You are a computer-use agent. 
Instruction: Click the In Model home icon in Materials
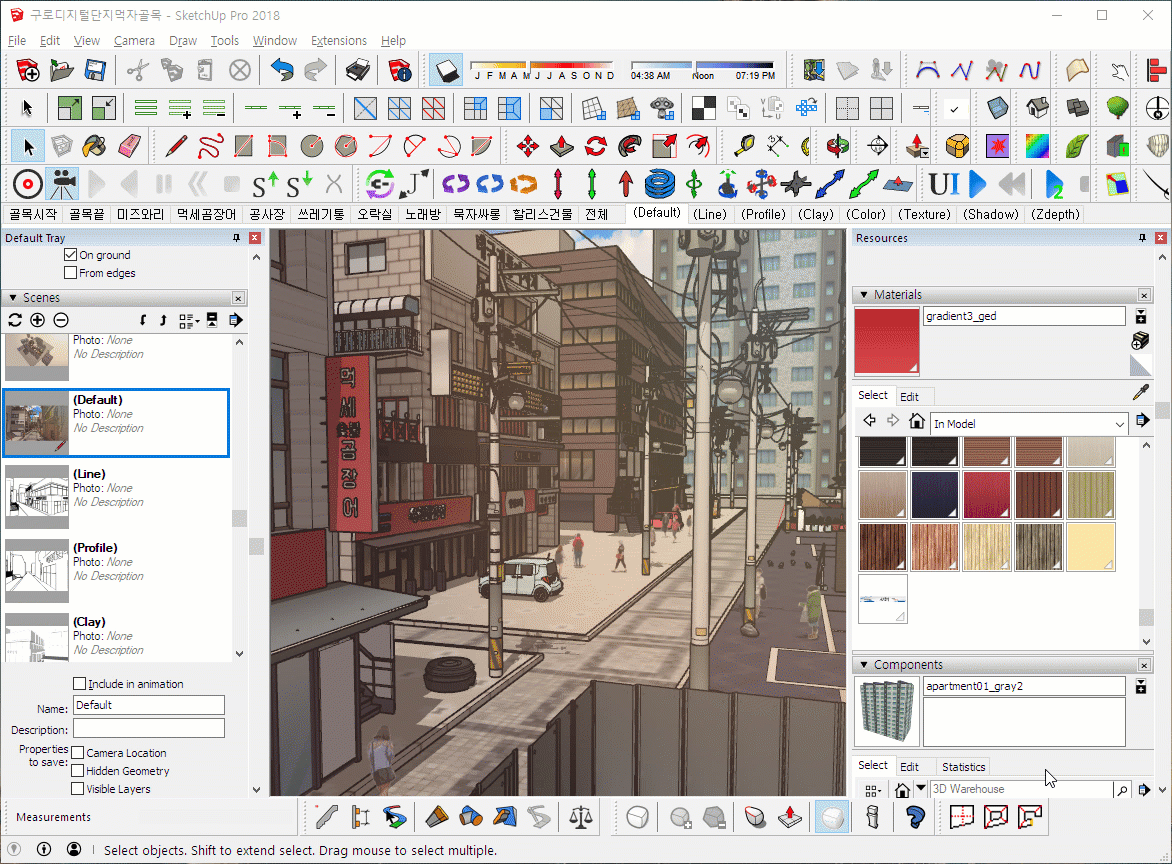917,421
